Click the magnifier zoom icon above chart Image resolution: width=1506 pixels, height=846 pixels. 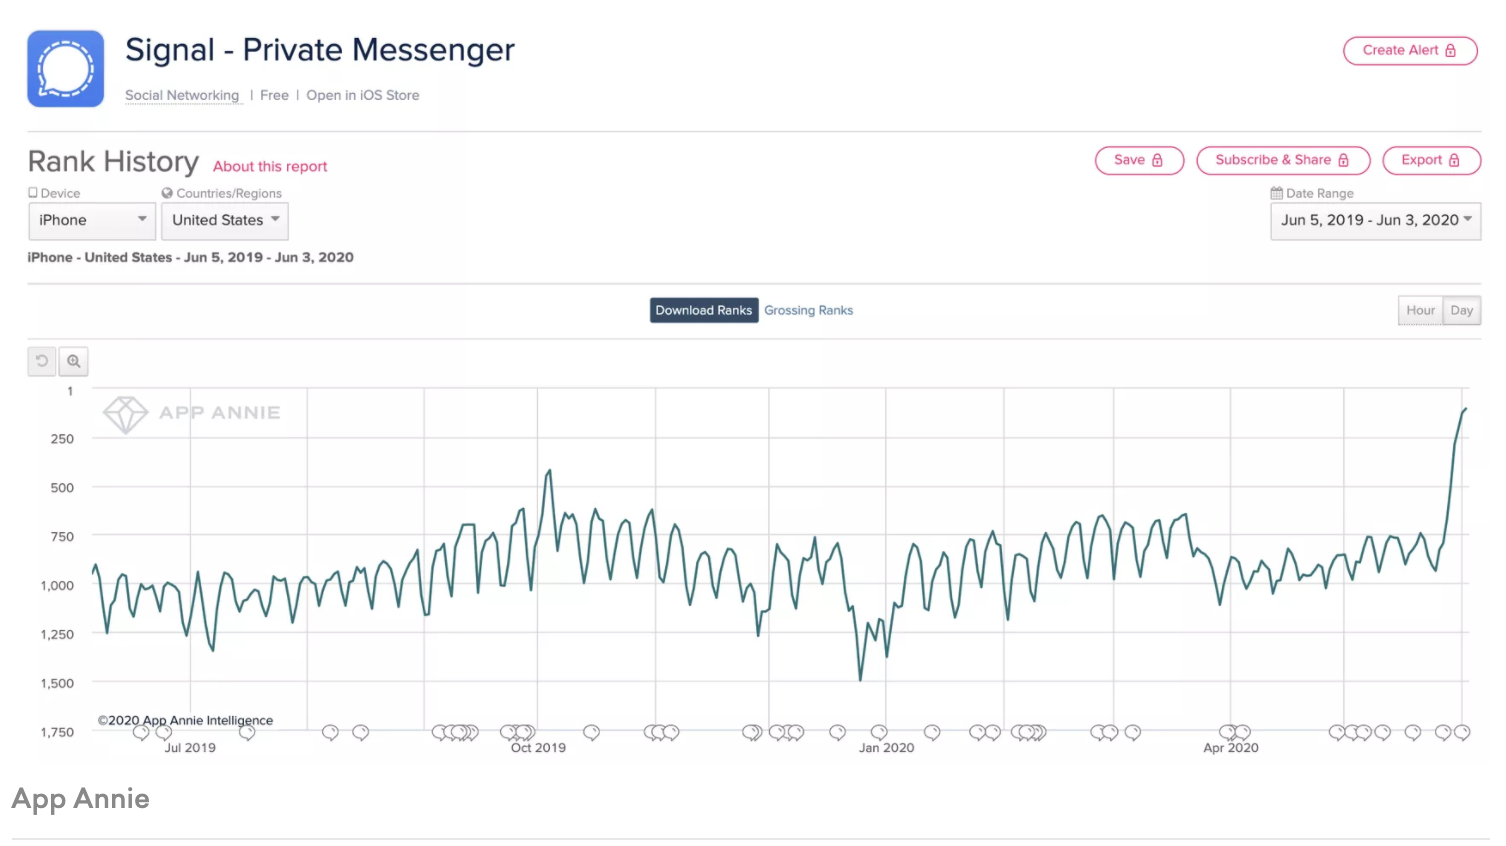click(74, 361)
